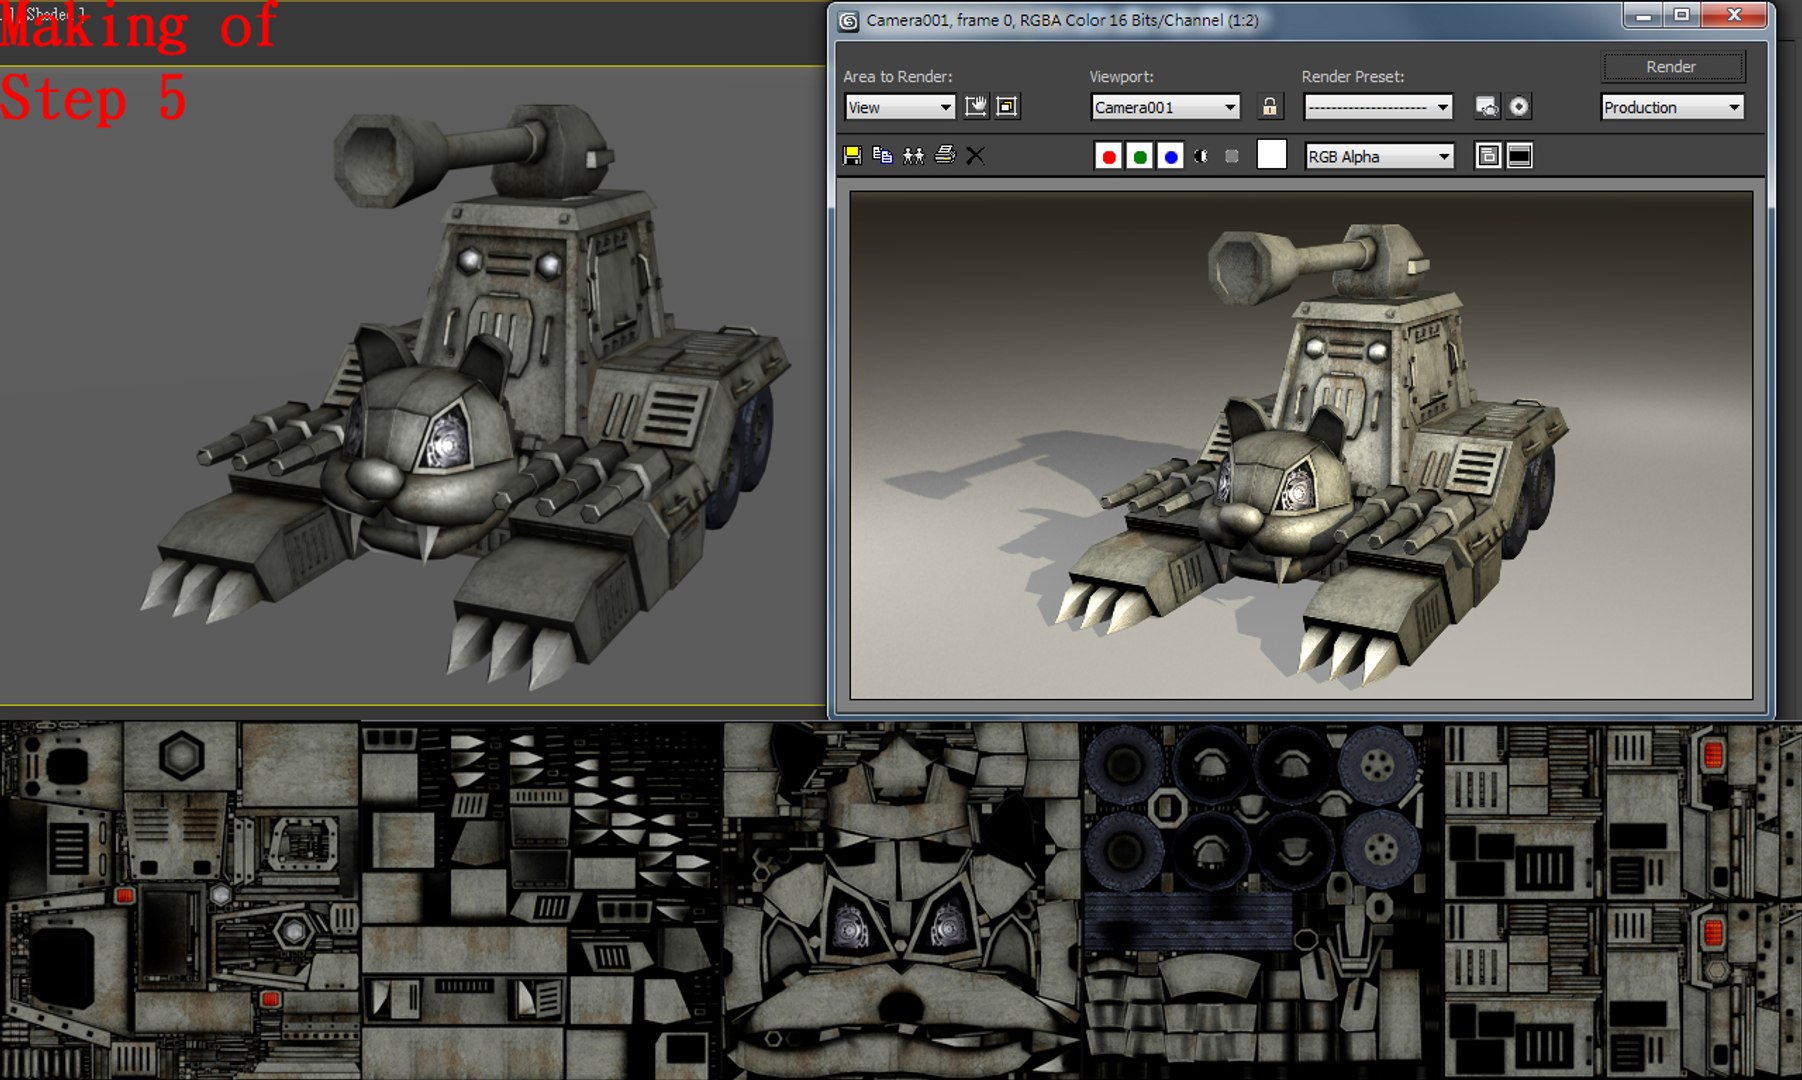Toggle the green channel display

(x=1139, y=156)
